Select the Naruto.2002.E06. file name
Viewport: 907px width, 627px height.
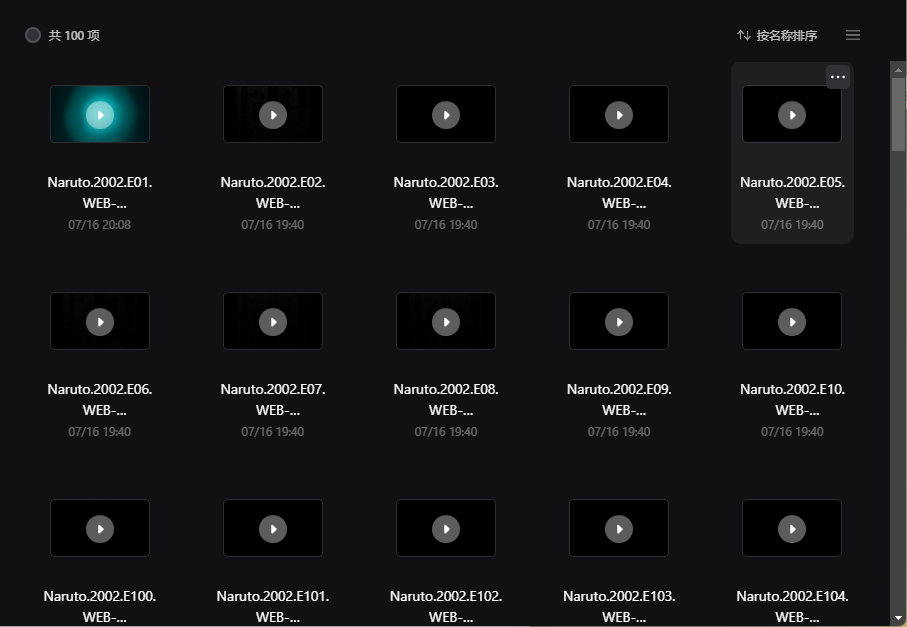100,400
